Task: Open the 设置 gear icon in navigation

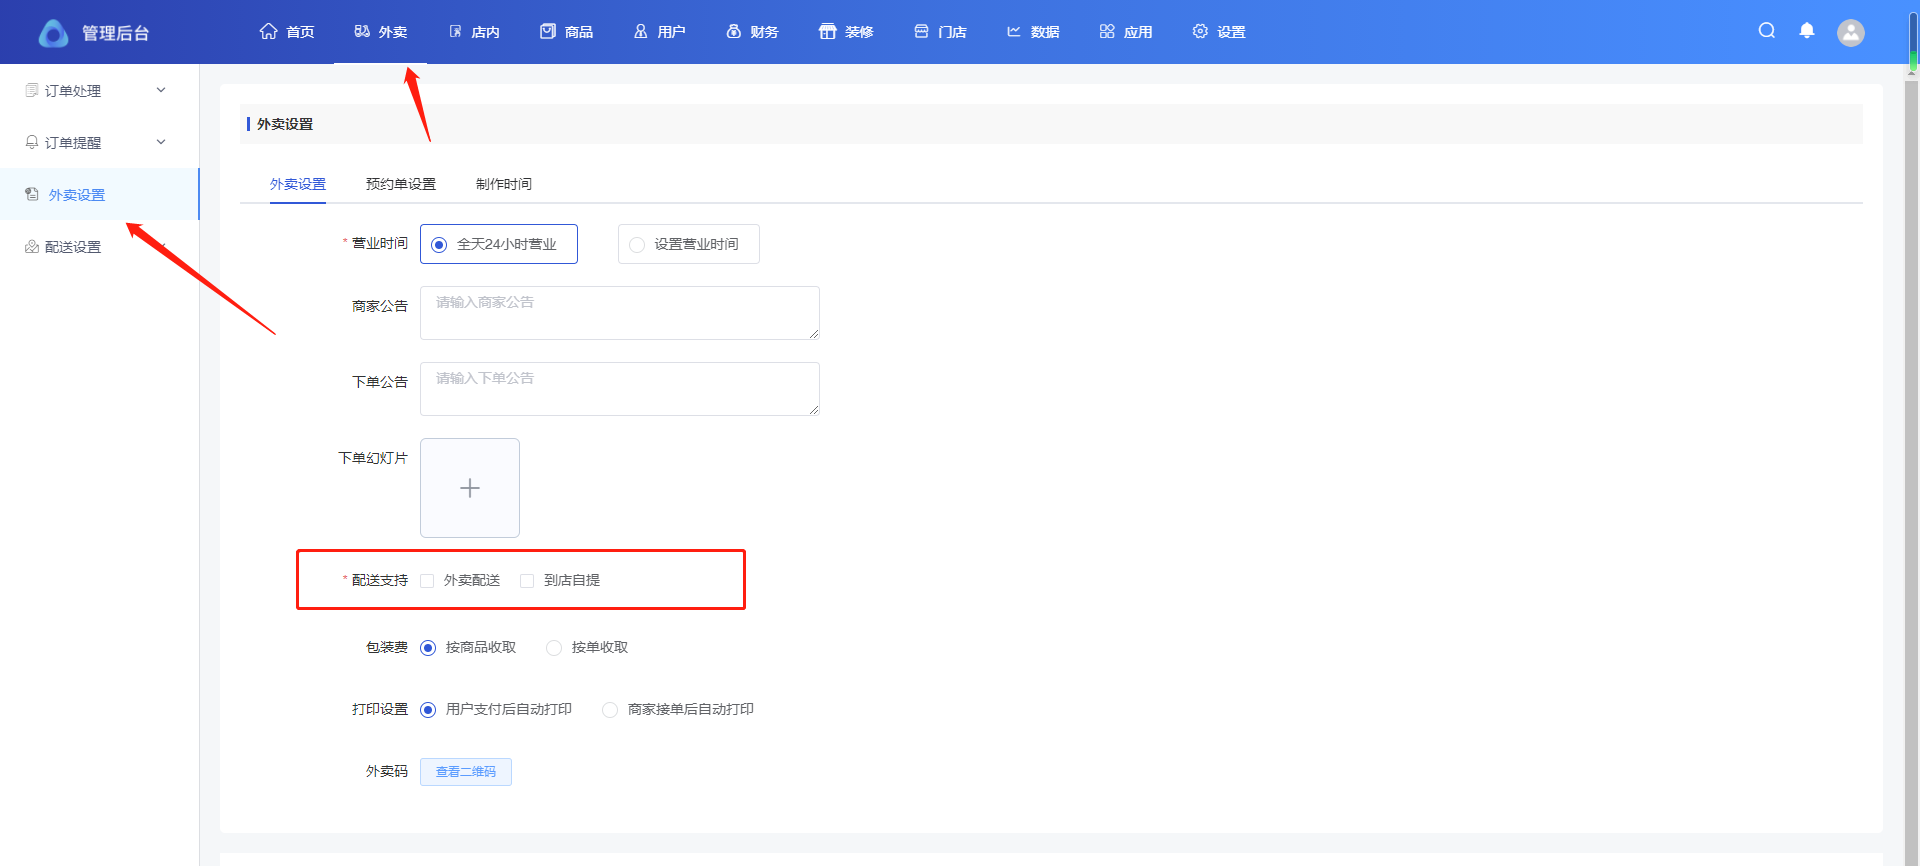Action: pos(1200,32)
